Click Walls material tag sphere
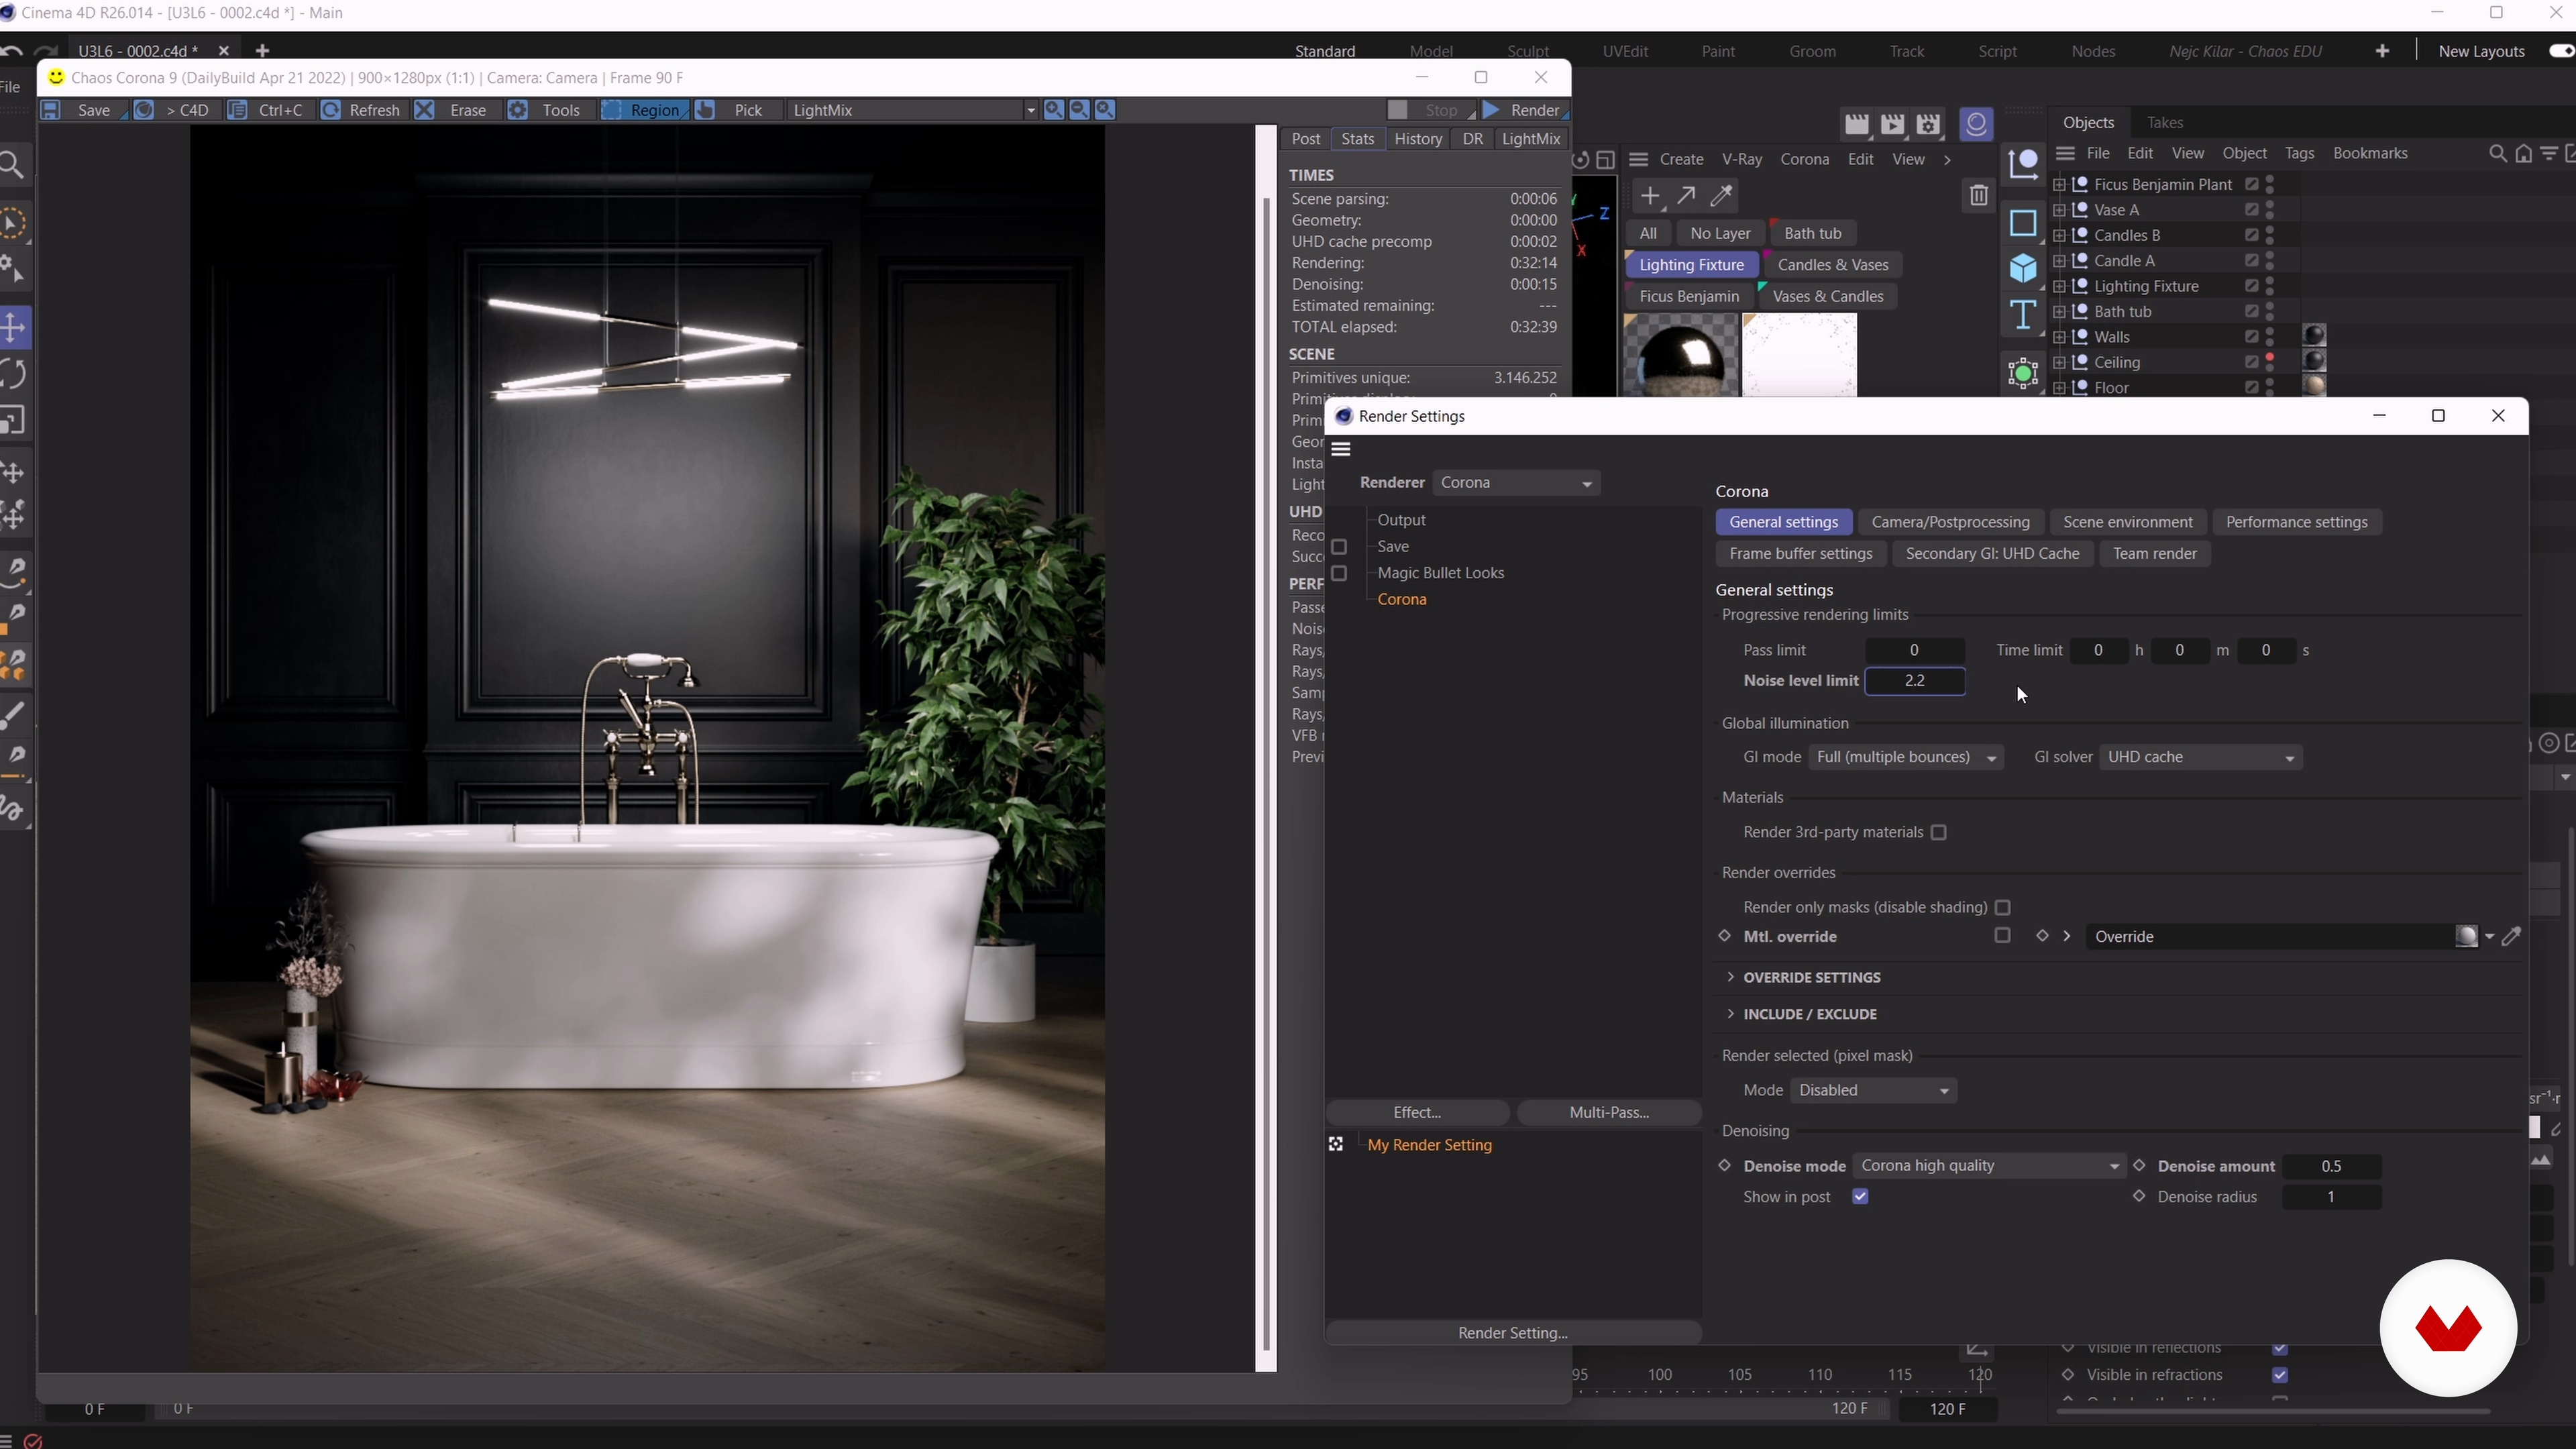The width and height of the screenshot is (2576, 1449). click(2315, 336)
